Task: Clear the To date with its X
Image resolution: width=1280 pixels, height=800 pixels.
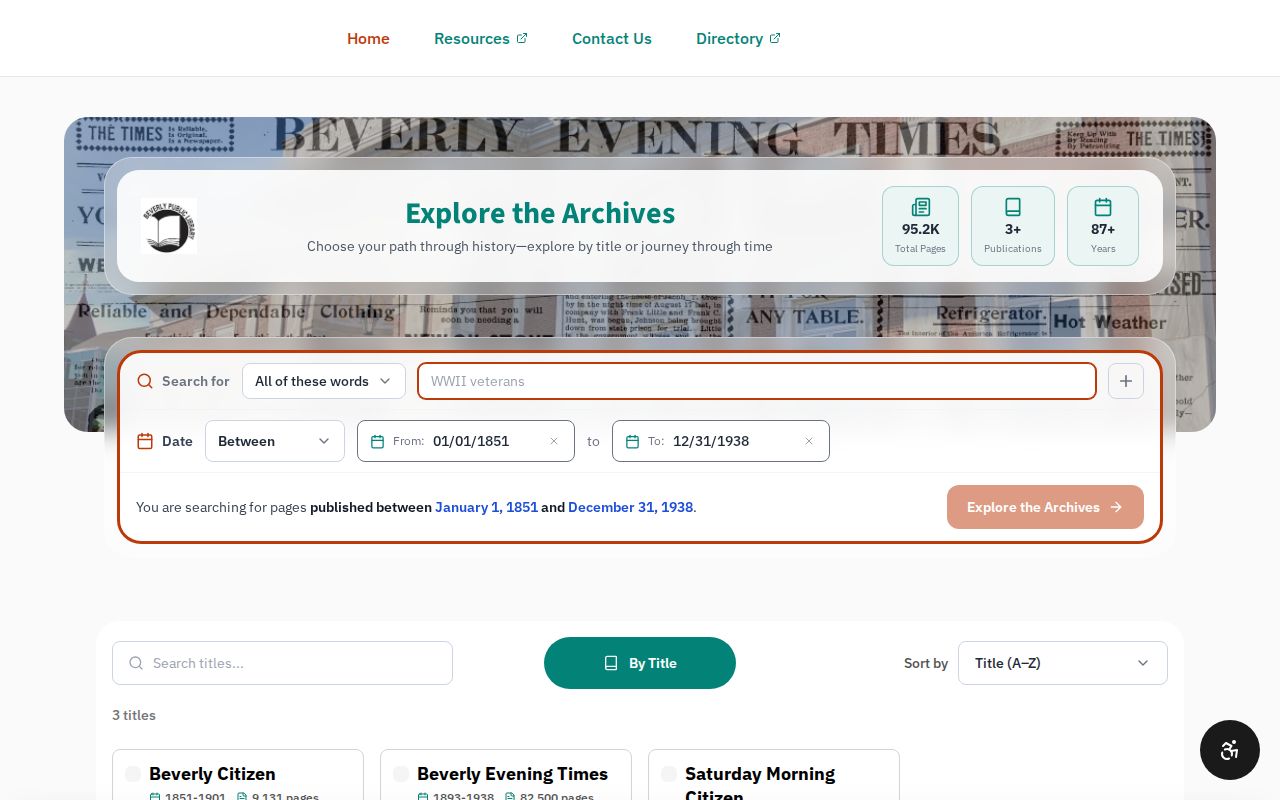Action: pyautogui.click(x=809, y=441)
